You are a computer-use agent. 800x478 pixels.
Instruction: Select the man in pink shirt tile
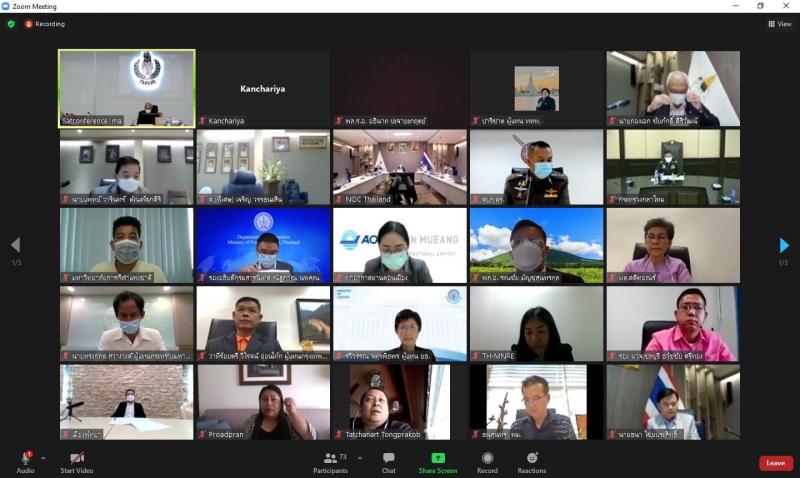point(673,323)
